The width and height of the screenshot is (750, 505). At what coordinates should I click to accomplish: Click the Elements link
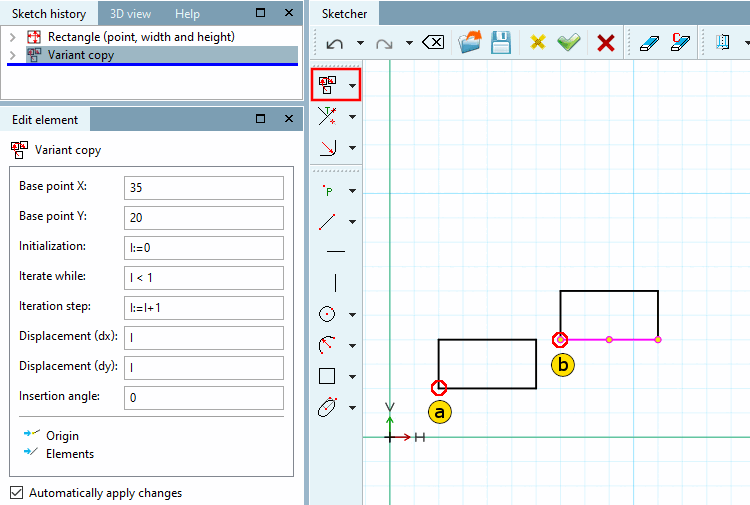[x=70, y=454]
